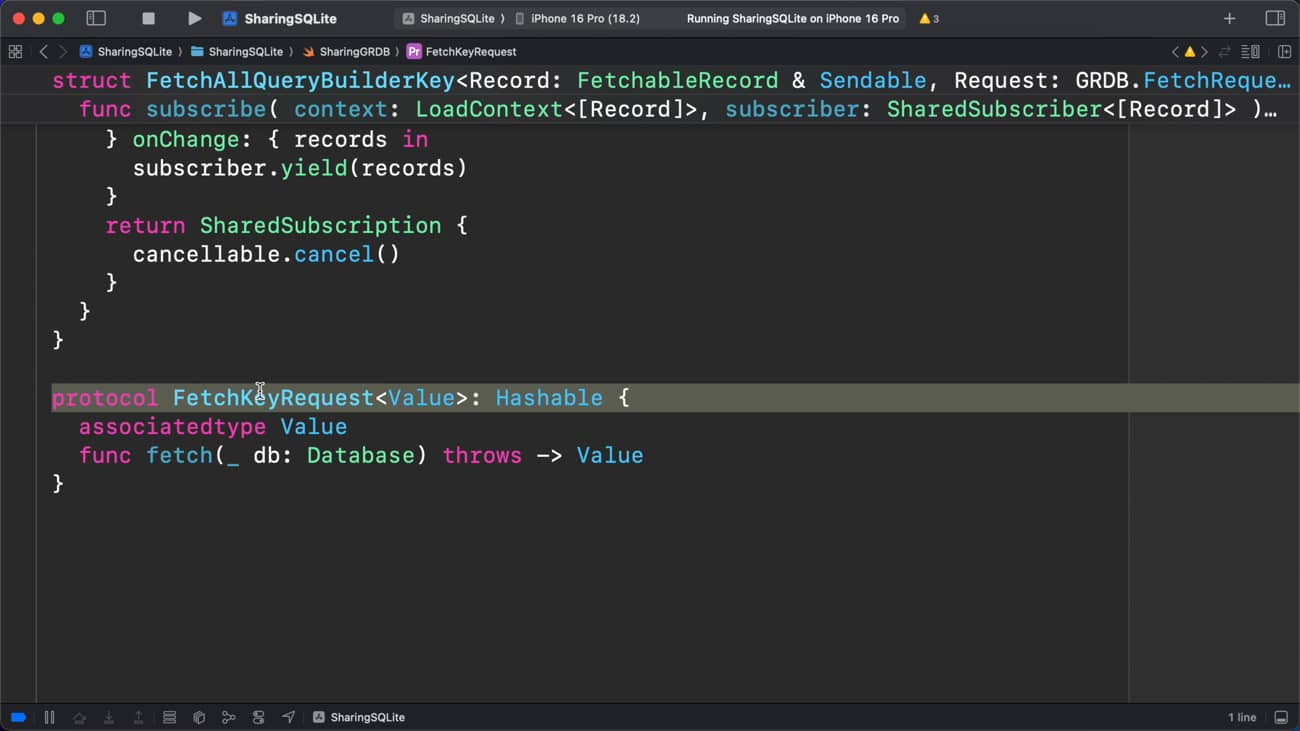The width and height of the screenshot is (1300, 731).
Task: Toggle the navigator sidebar
Action: [96, 18]
